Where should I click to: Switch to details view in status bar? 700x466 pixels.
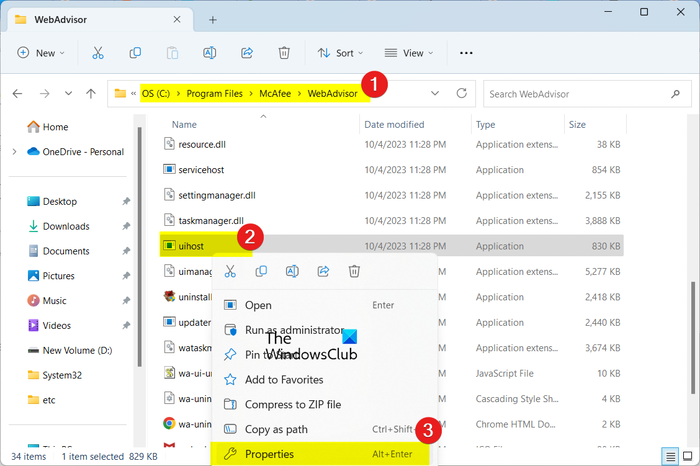coord(669,457)
